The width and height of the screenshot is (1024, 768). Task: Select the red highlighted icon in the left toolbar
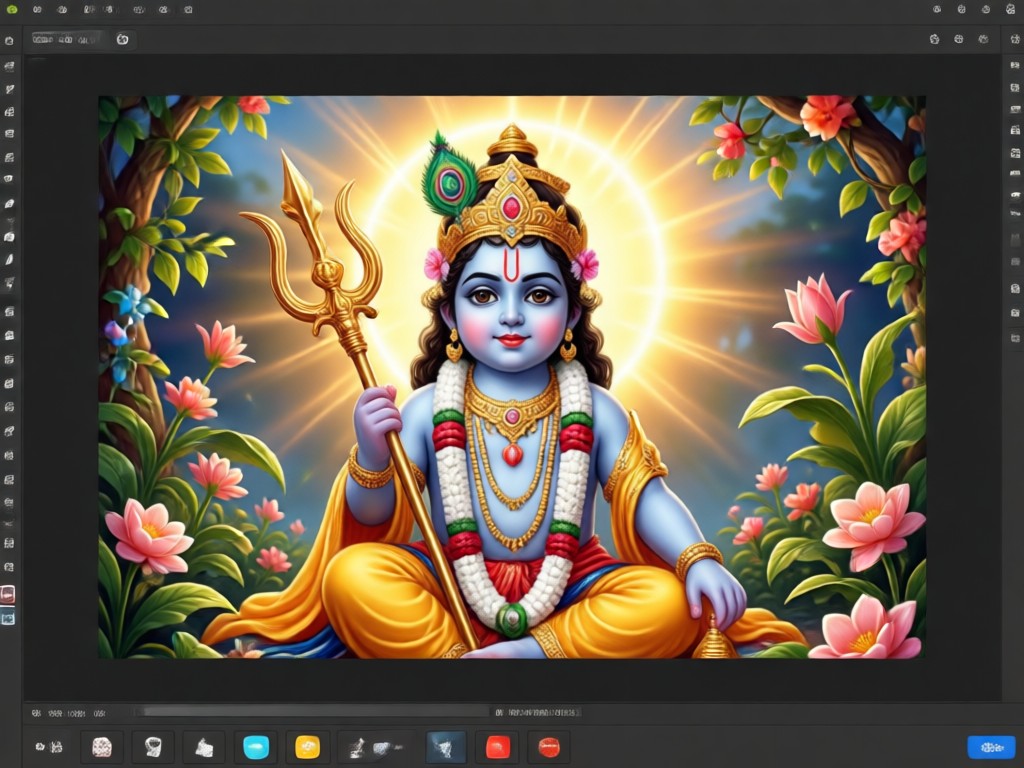tap(8, 594)
